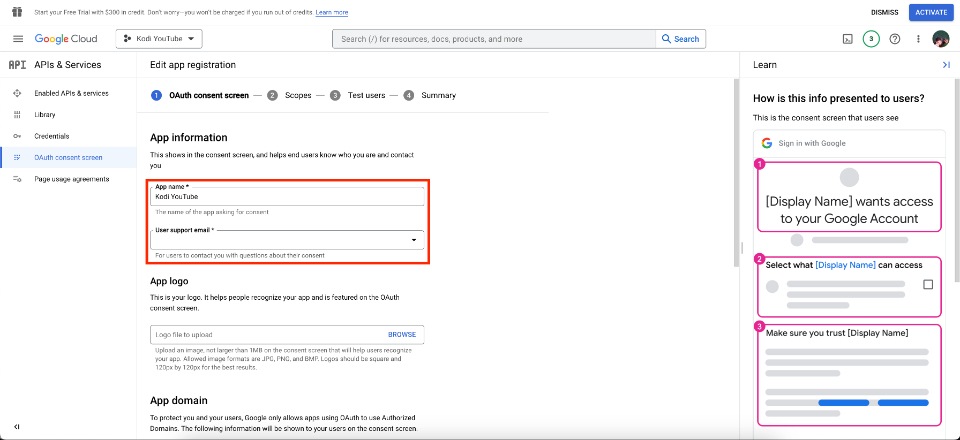Jump to step 3 Test users
Screen dimensions: 960x440
pyautogui.click(x=358, y=95)
